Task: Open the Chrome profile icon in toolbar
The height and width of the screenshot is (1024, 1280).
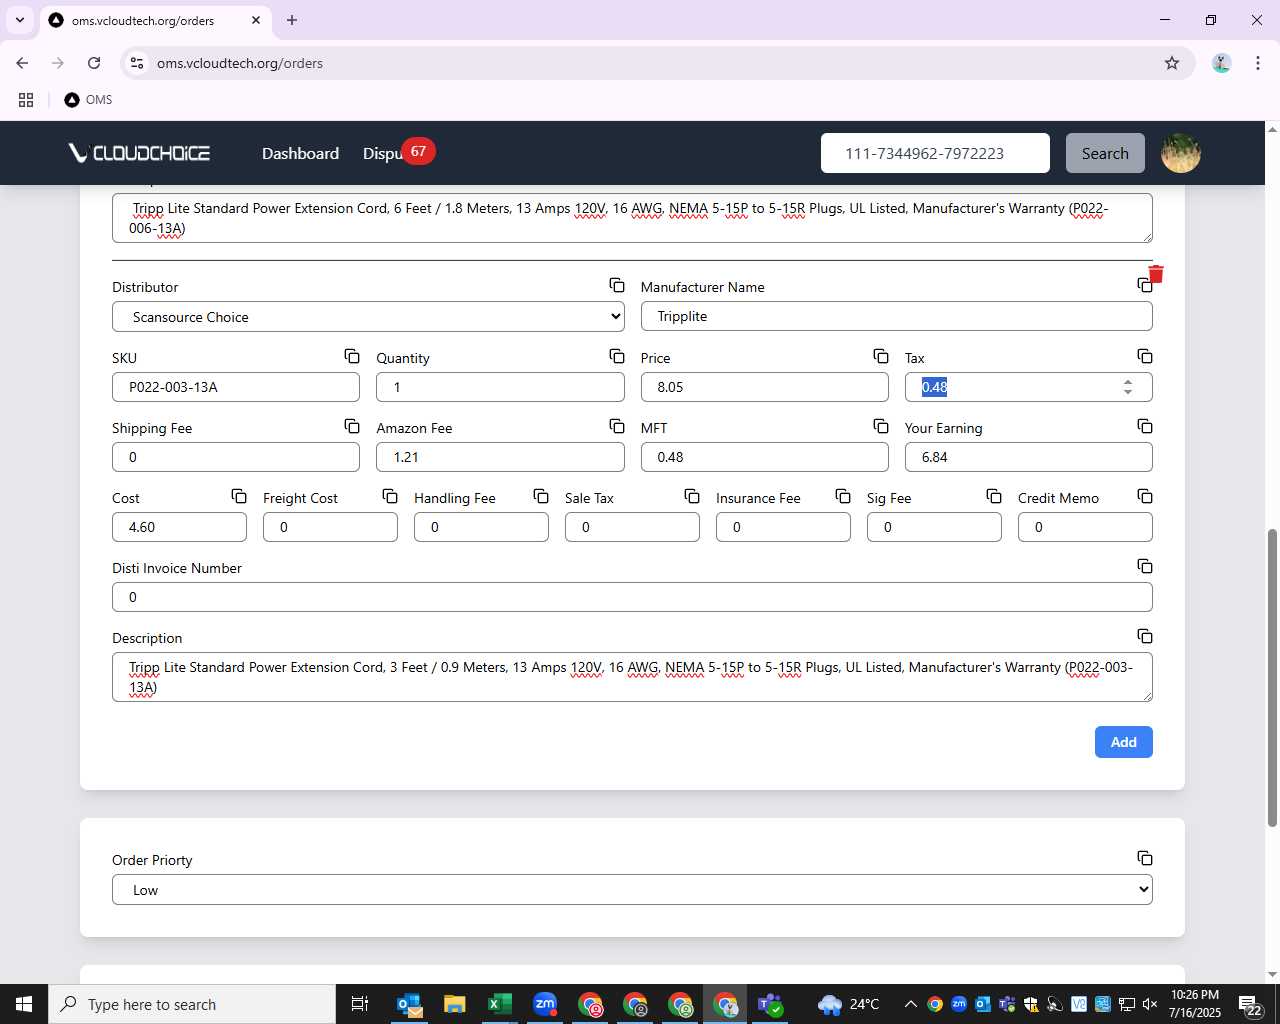Action: 1221,63
